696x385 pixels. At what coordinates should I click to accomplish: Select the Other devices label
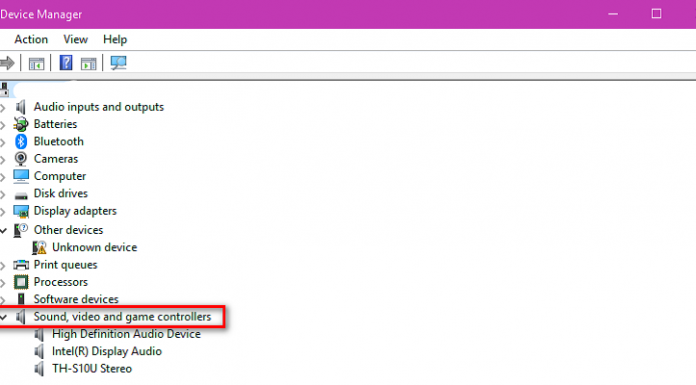(68, 230)
